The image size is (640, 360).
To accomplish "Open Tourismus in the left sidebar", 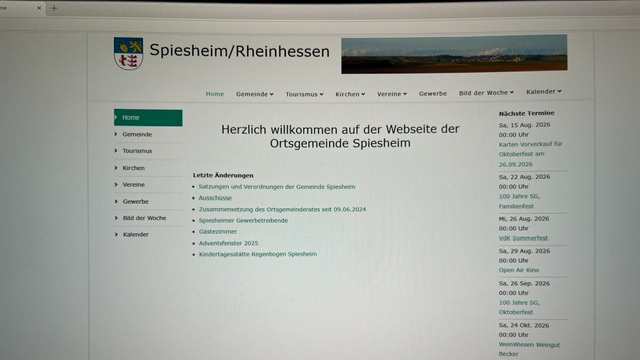I will point(137,151).
